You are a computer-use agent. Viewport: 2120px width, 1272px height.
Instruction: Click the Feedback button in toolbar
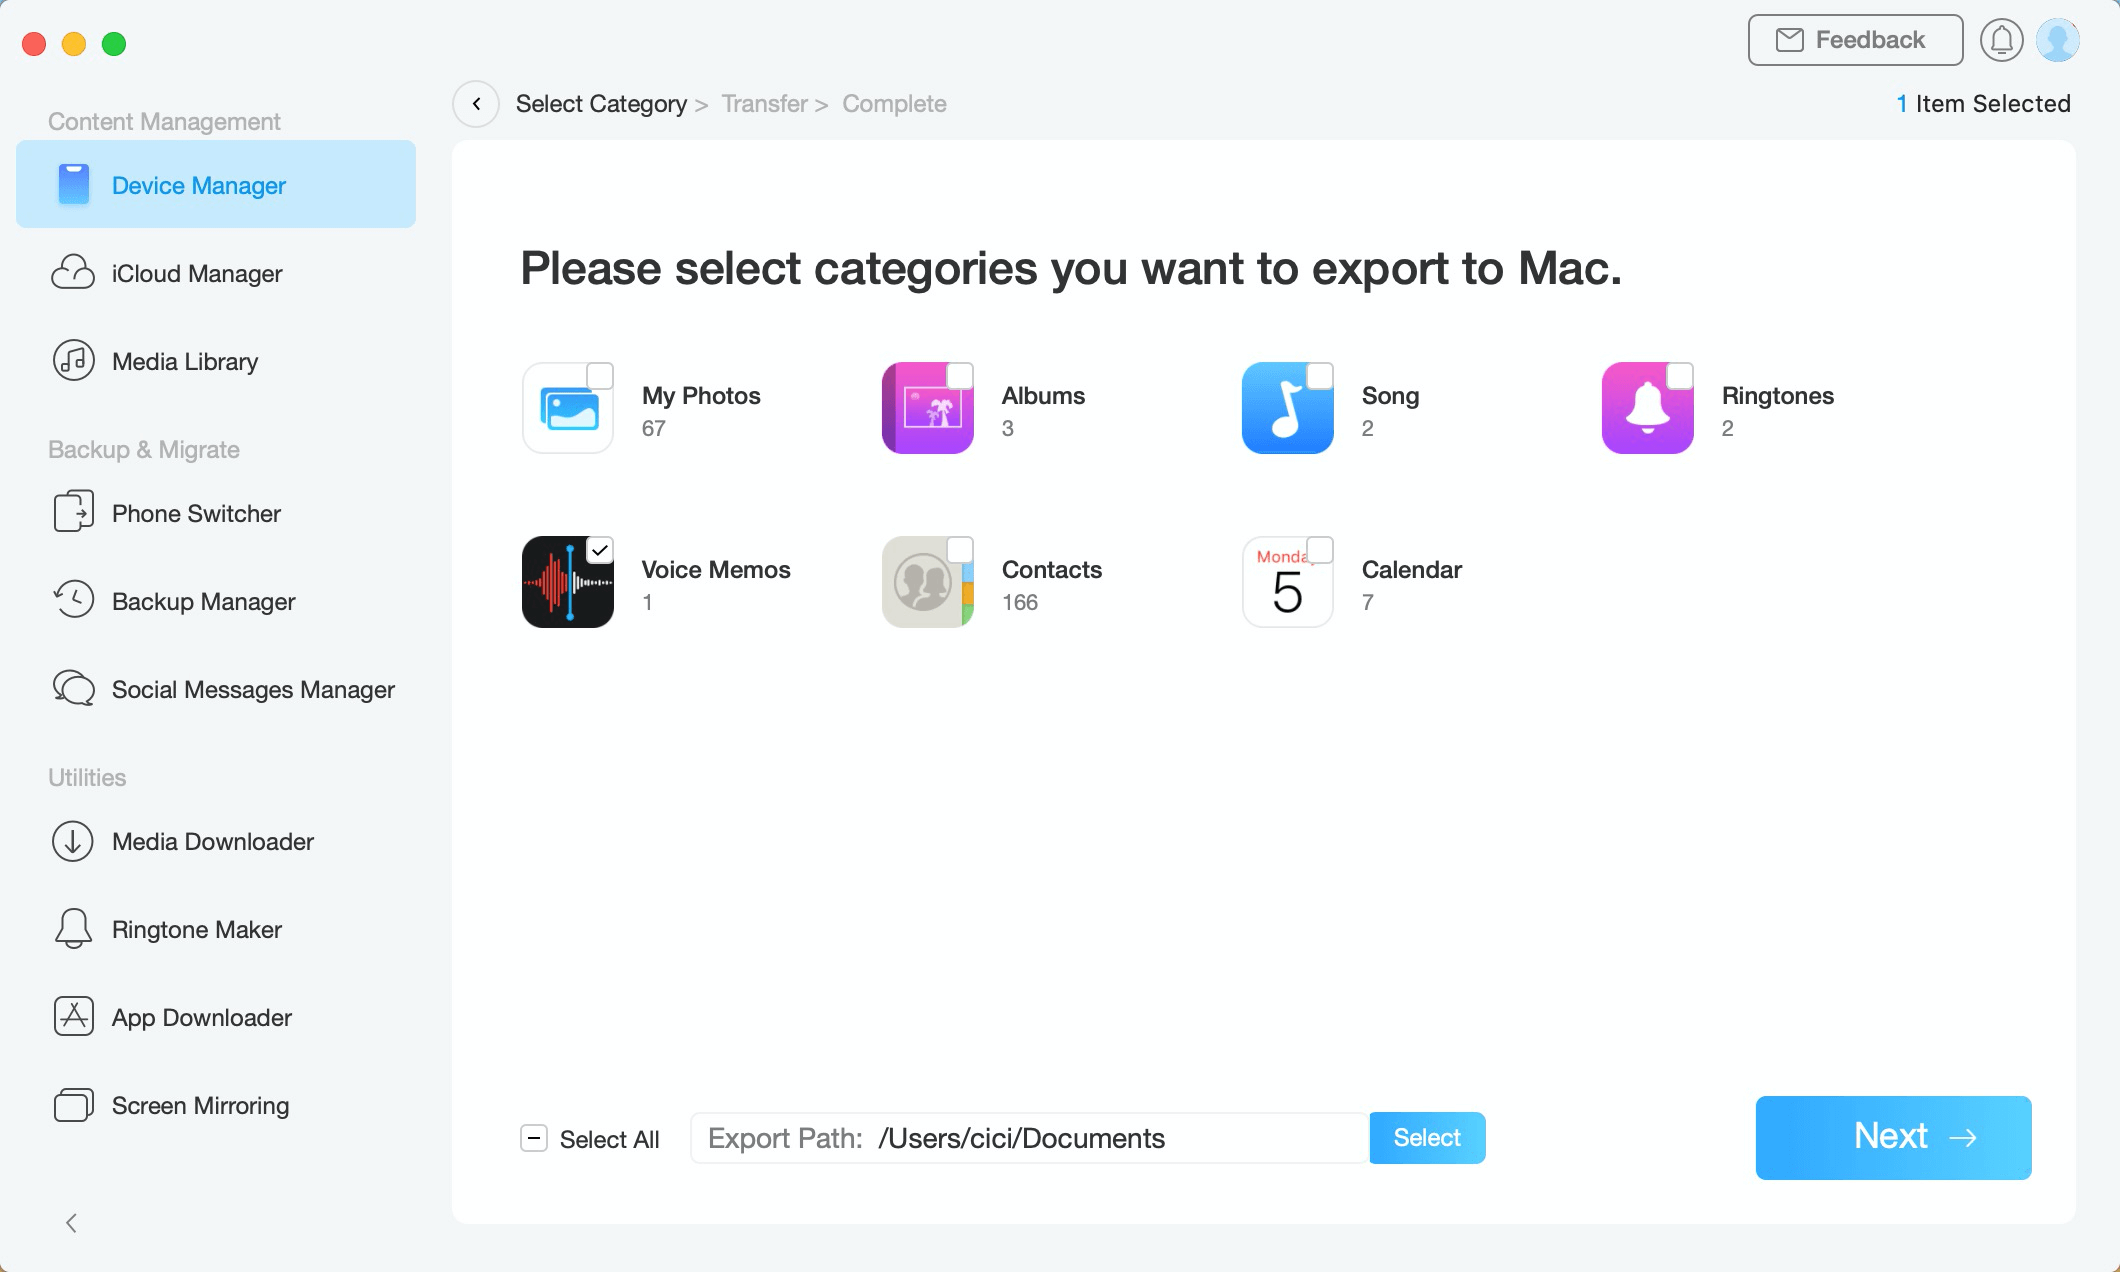point(1852,39)
